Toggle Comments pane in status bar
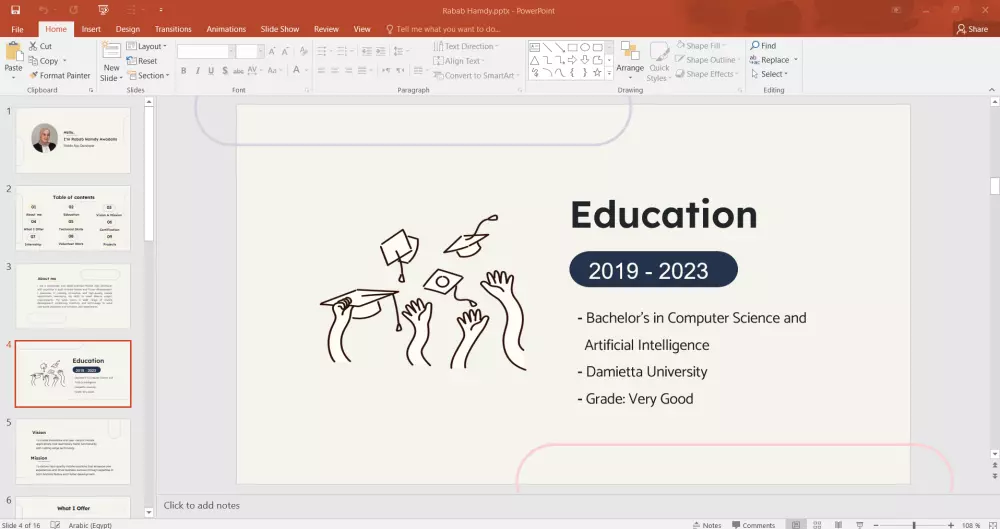1000x529 pixels. [753, 525]
